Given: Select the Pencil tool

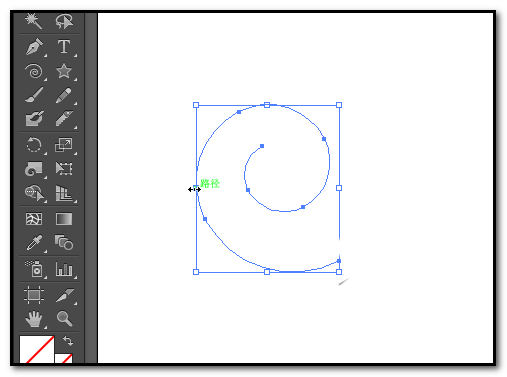Looking at the screenshot, I should [64, 95].
